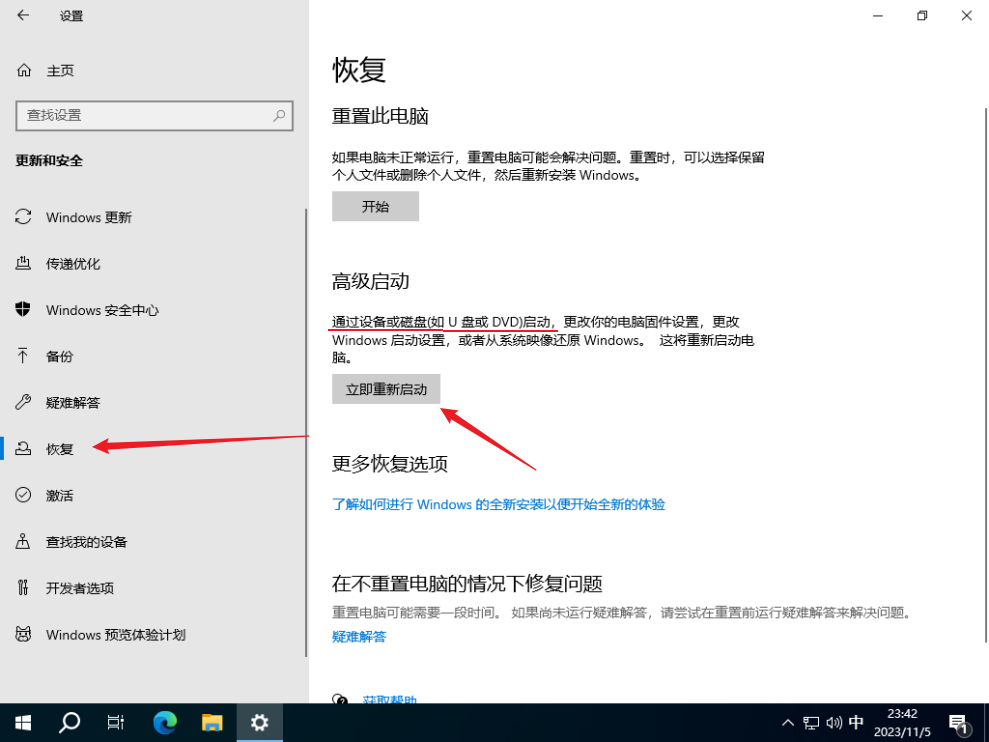Screen dimensions: 989x742
Task: Open the notification center icon
Action: pos(959,724)
